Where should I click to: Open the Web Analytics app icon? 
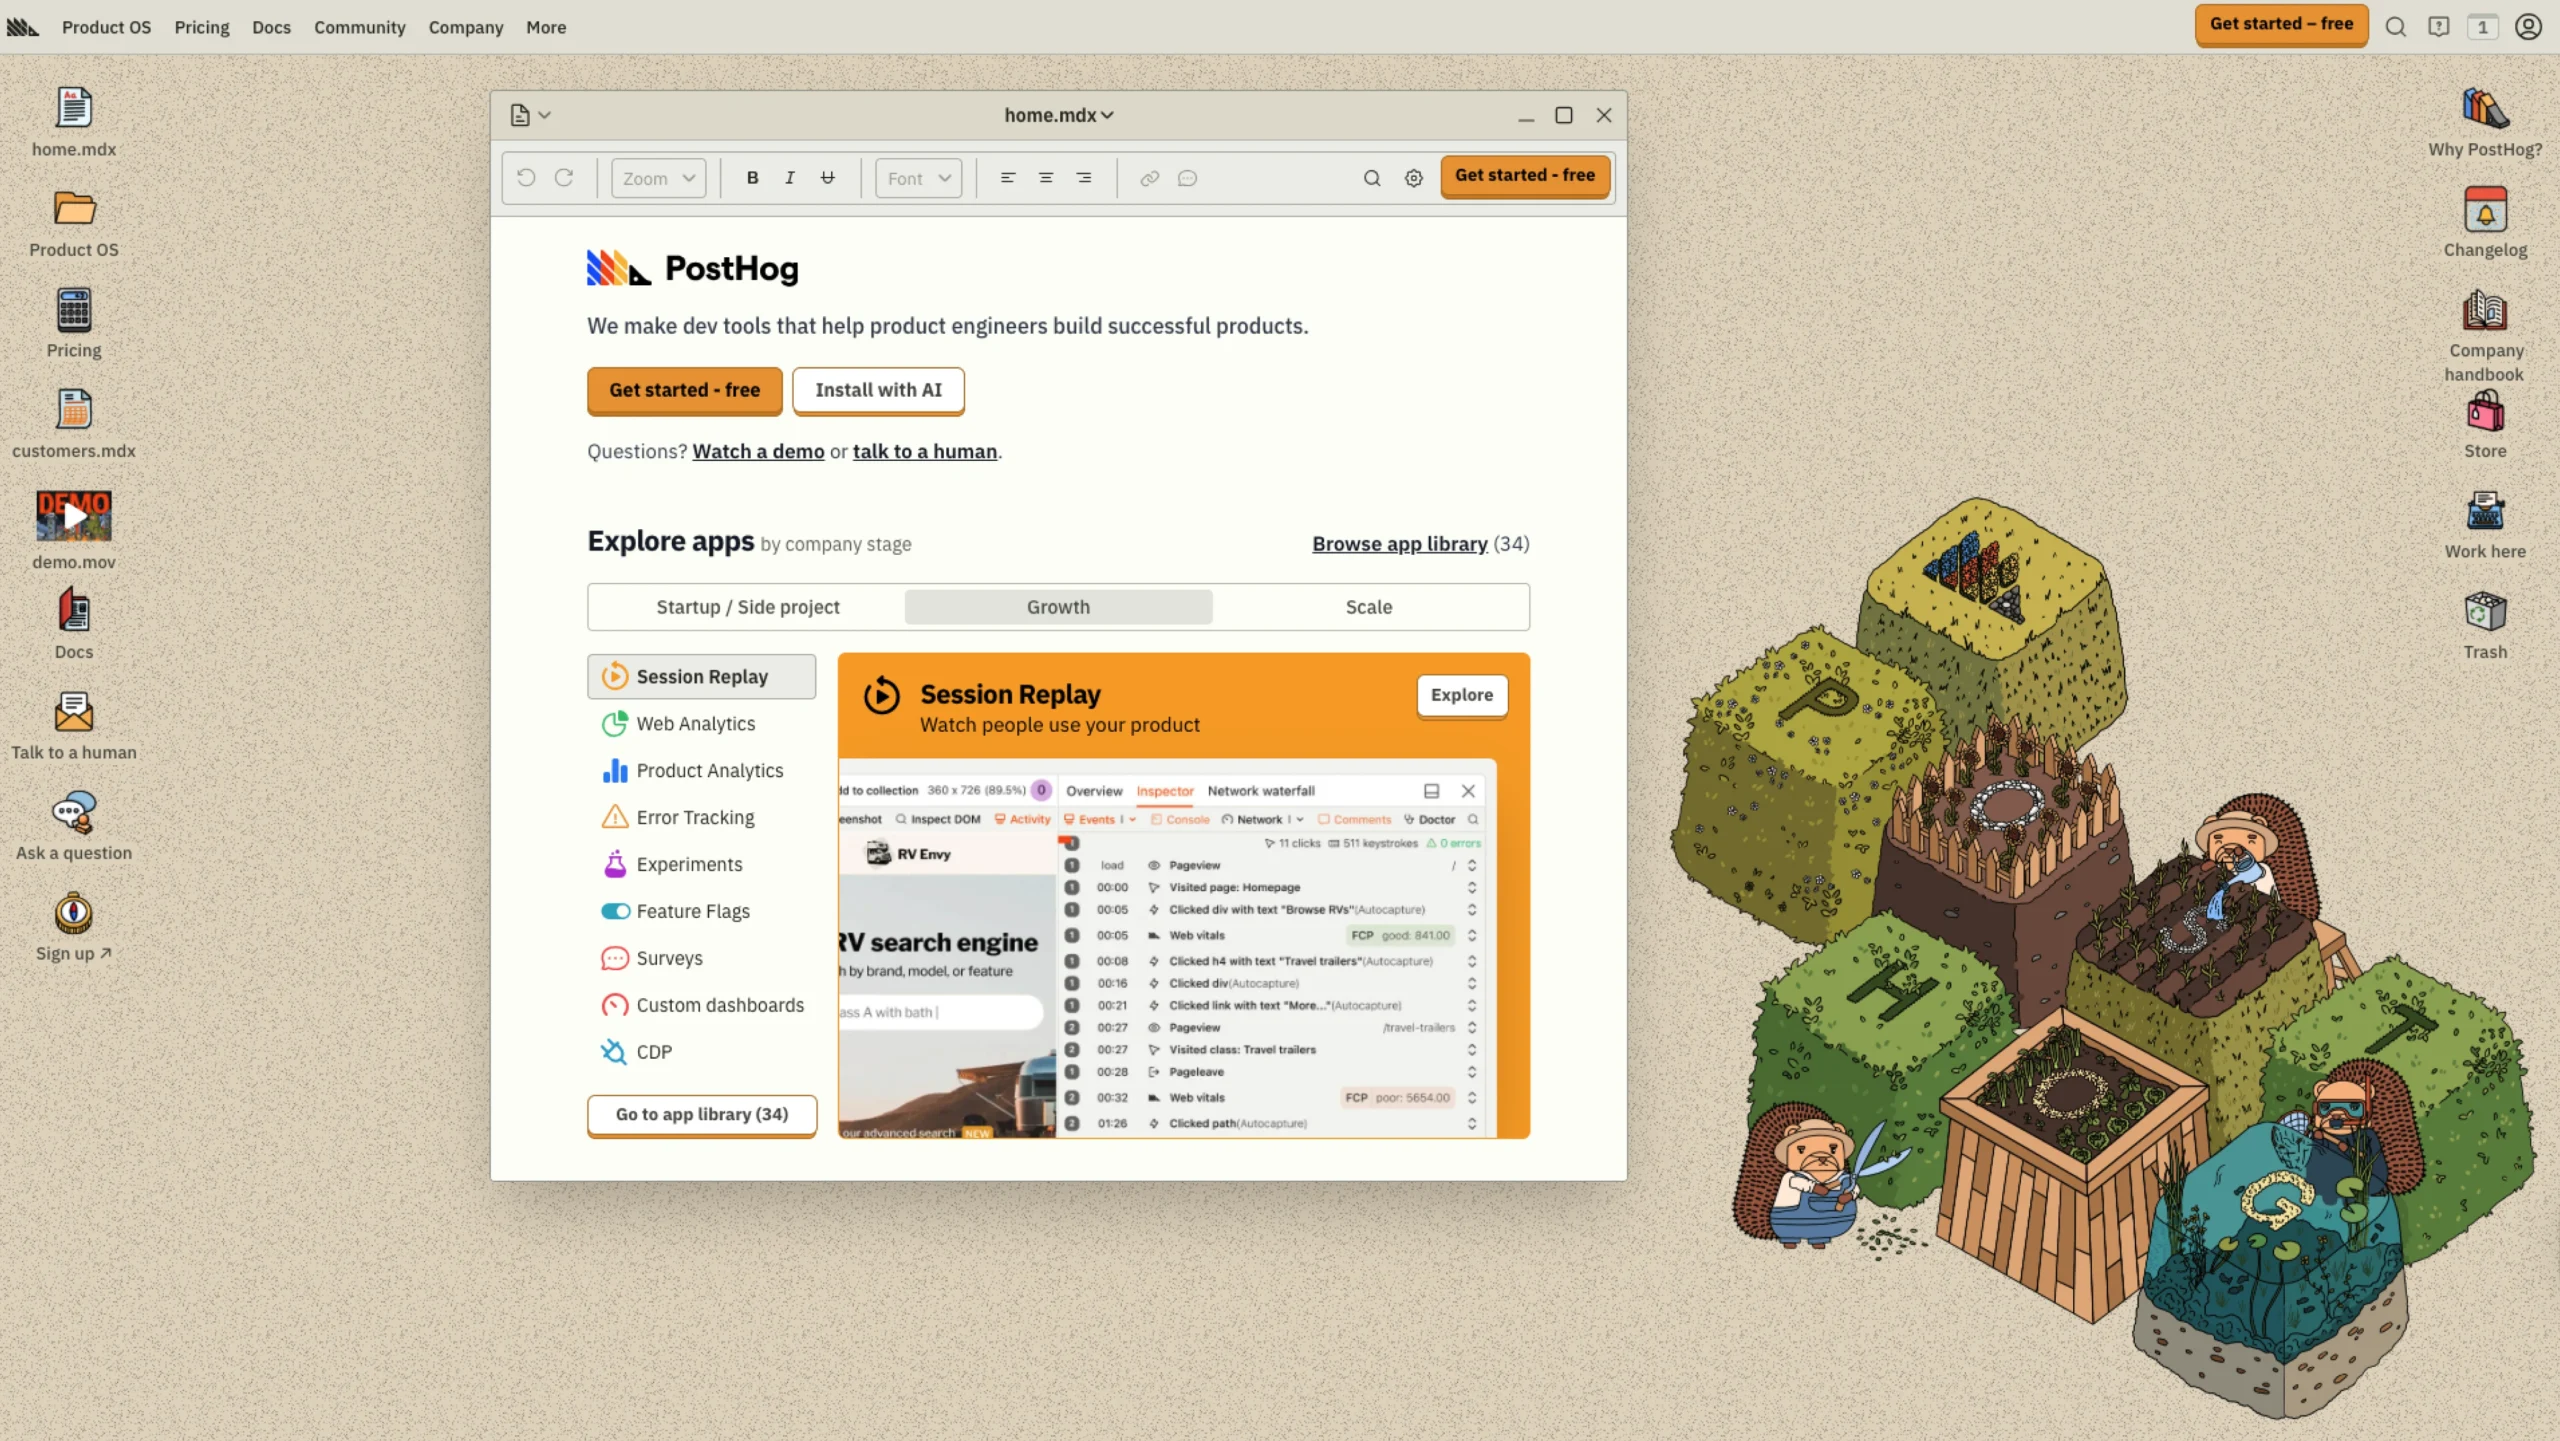coord(614,723)
